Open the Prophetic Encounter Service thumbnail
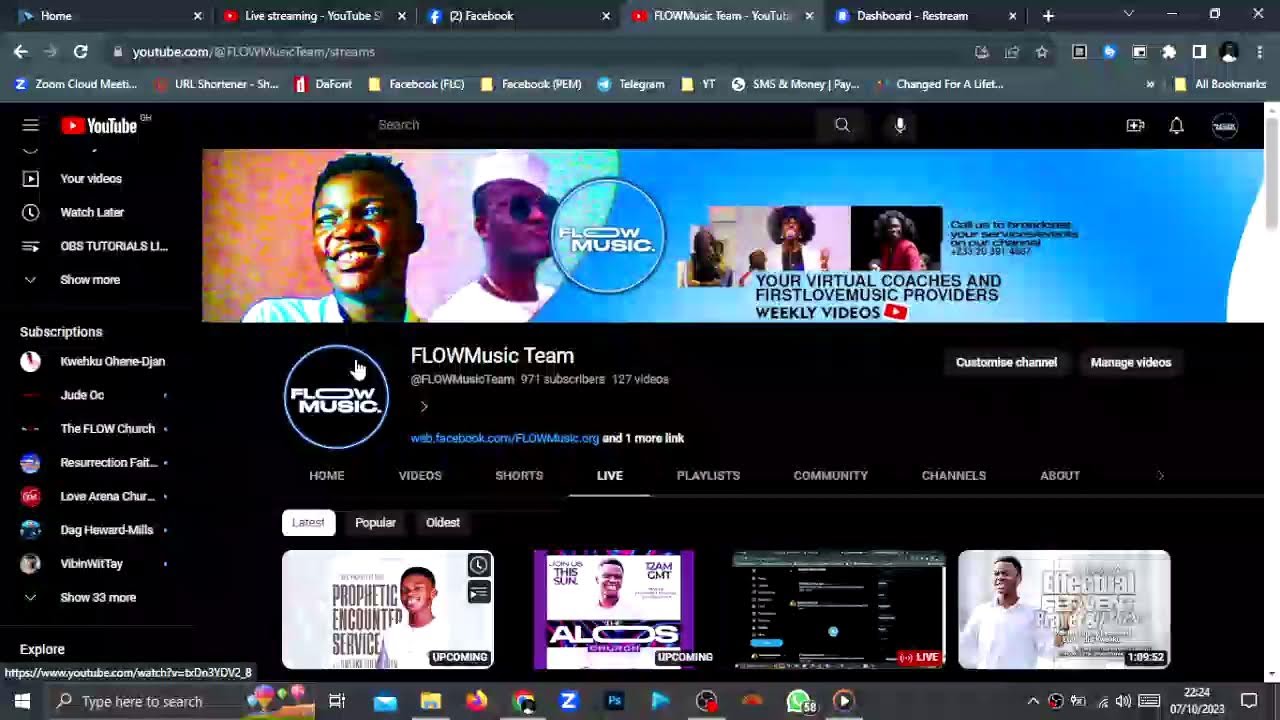 tap(388, 610)
